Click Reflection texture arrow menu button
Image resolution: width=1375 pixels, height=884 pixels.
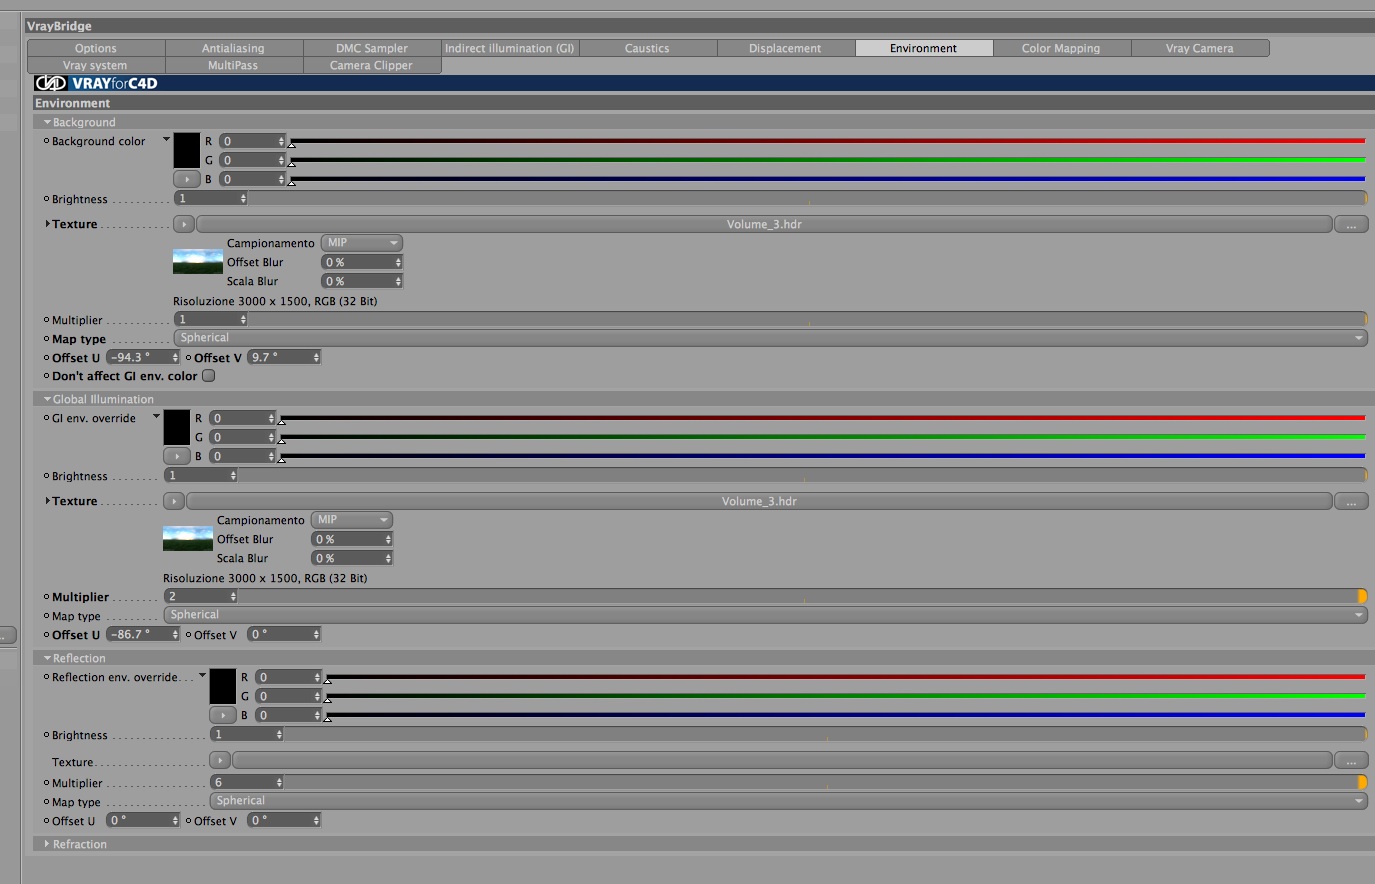(x=220, y=761)
